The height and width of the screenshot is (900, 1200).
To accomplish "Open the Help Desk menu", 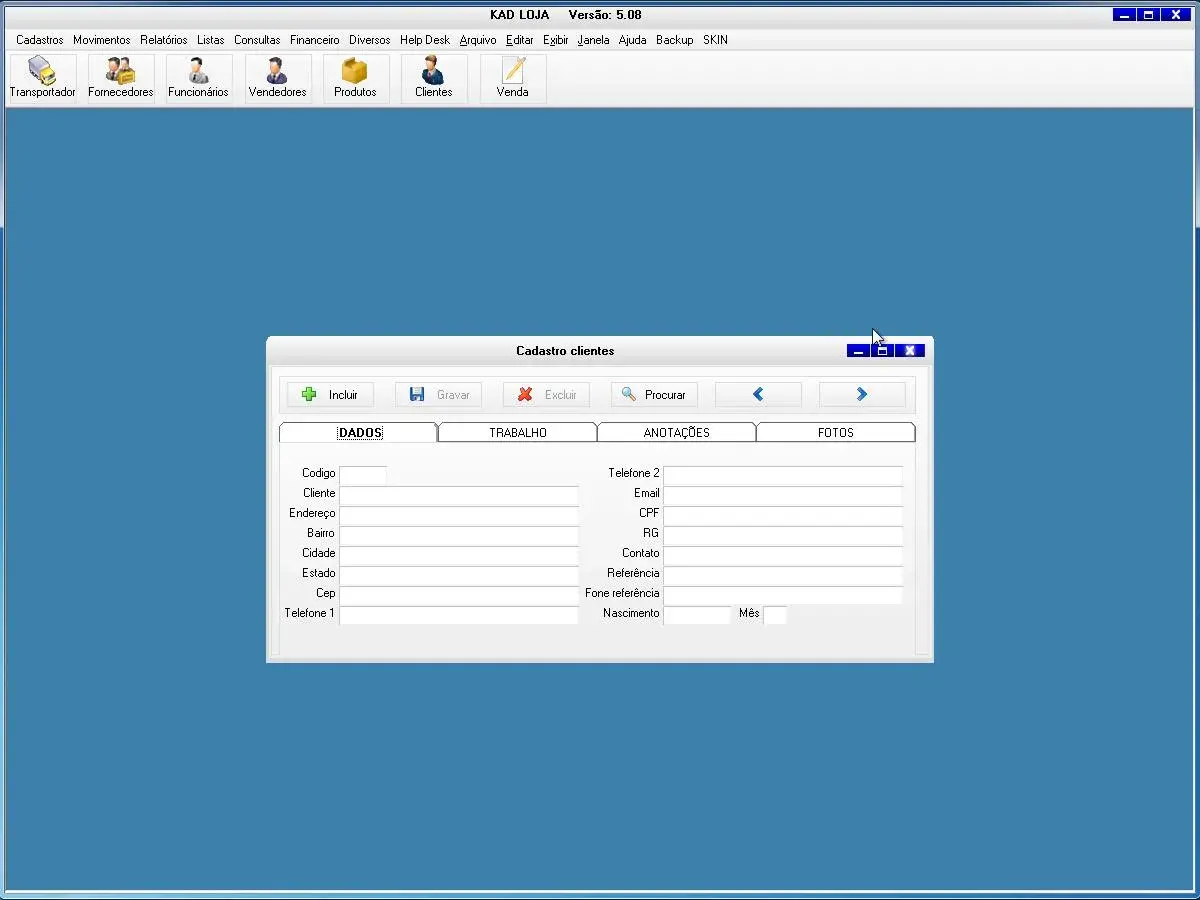I will pos(425,40).
